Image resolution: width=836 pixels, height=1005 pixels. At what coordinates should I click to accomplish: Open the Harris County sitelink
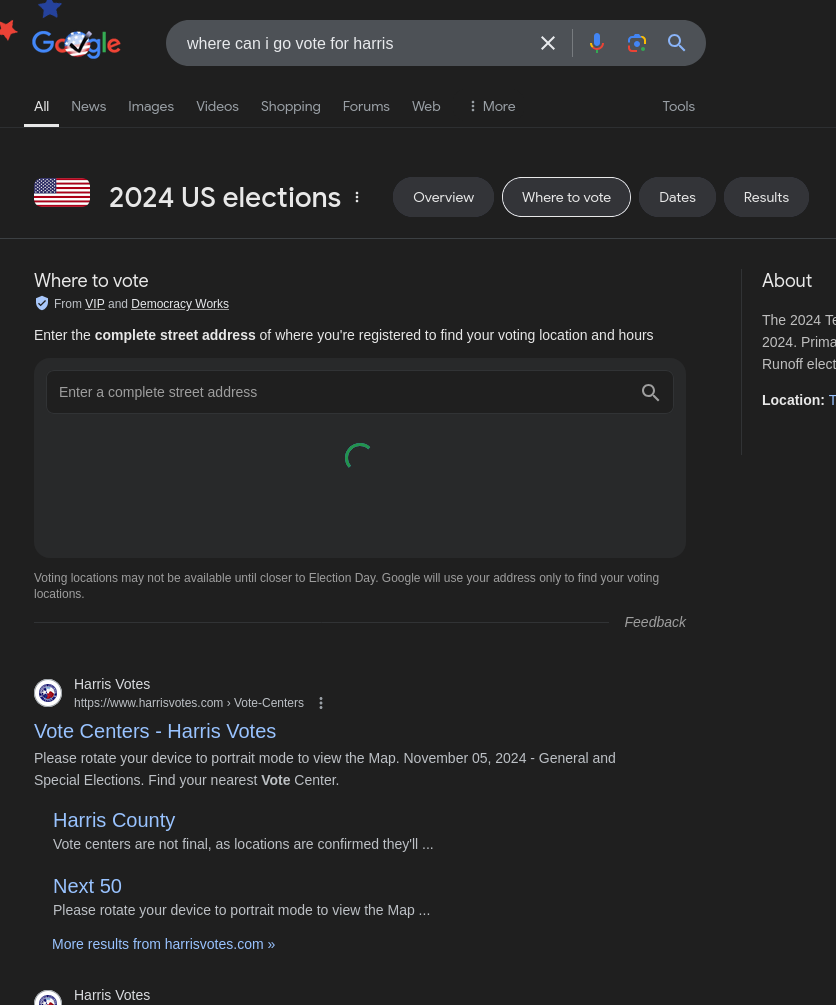114,820
